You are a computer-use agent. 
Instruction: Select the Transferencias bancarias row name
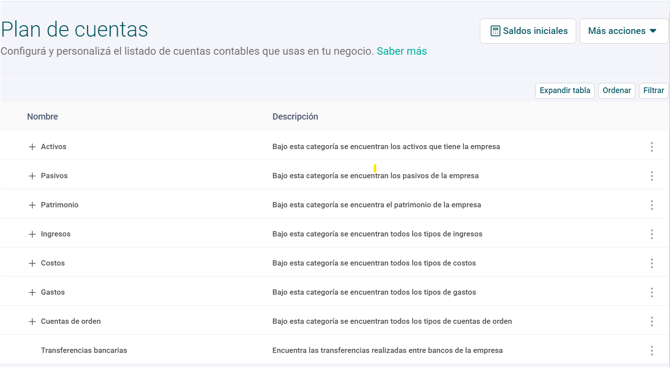click(x=84, y=350)
